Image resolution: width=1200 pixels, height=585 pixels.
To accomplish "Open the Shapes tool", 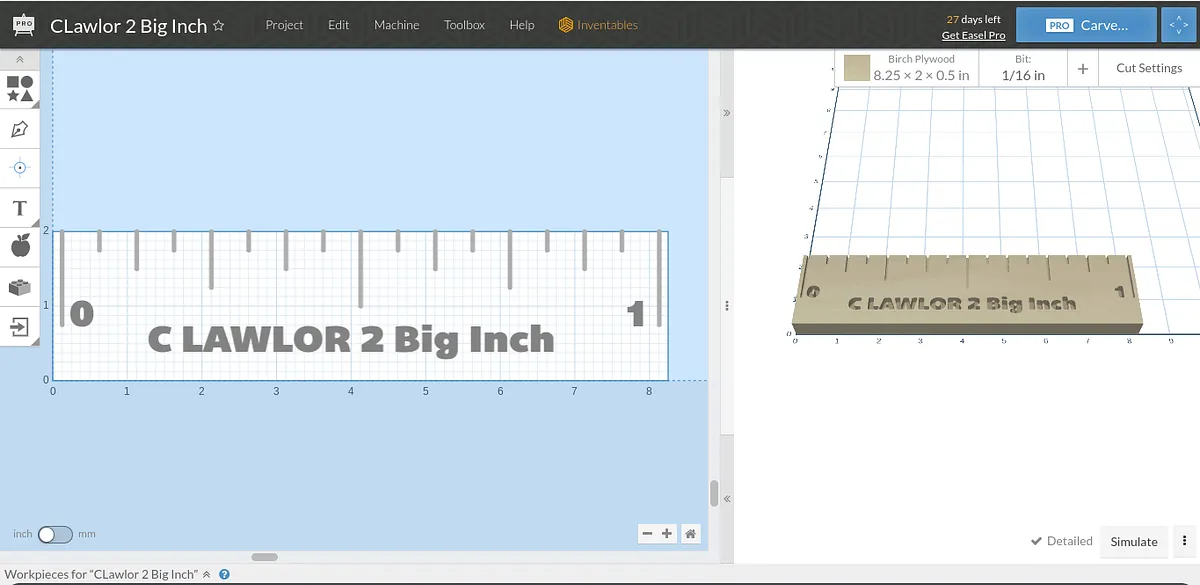I will coord(19,88).
